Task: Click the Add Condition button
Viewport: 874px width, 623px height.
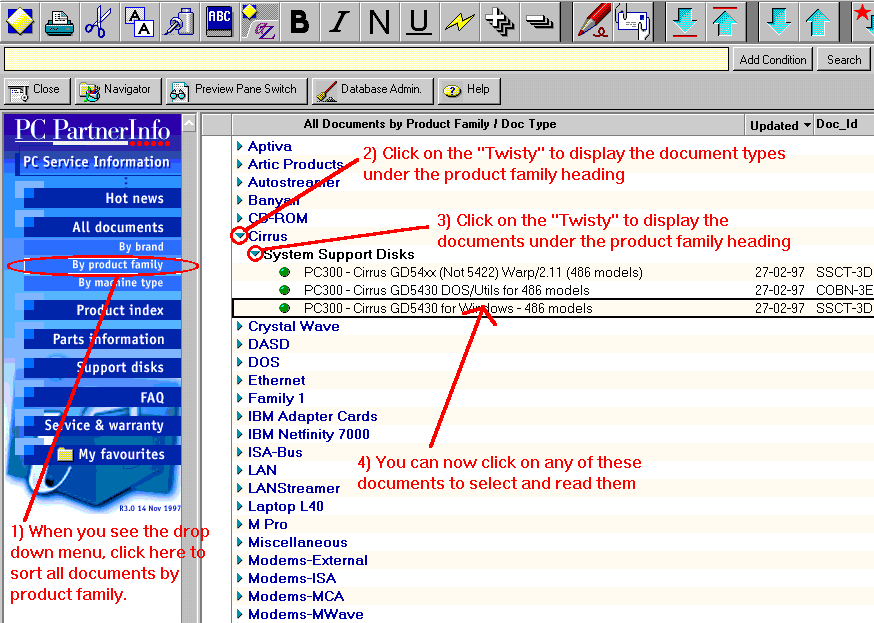Action: 772,60
